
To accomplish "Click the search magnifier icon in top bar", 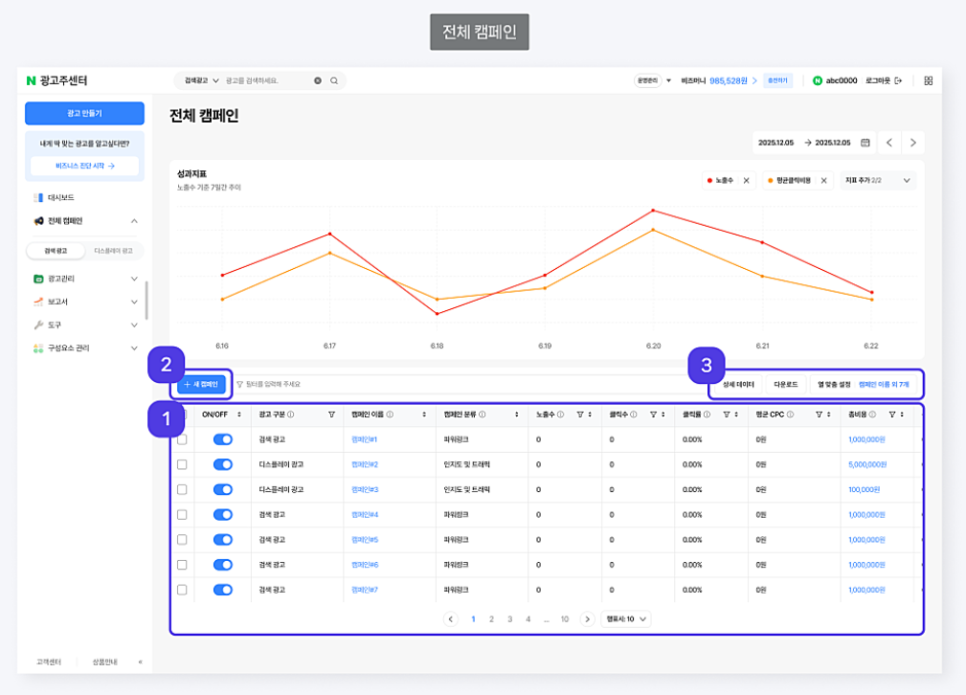I will tap(334, 81).
